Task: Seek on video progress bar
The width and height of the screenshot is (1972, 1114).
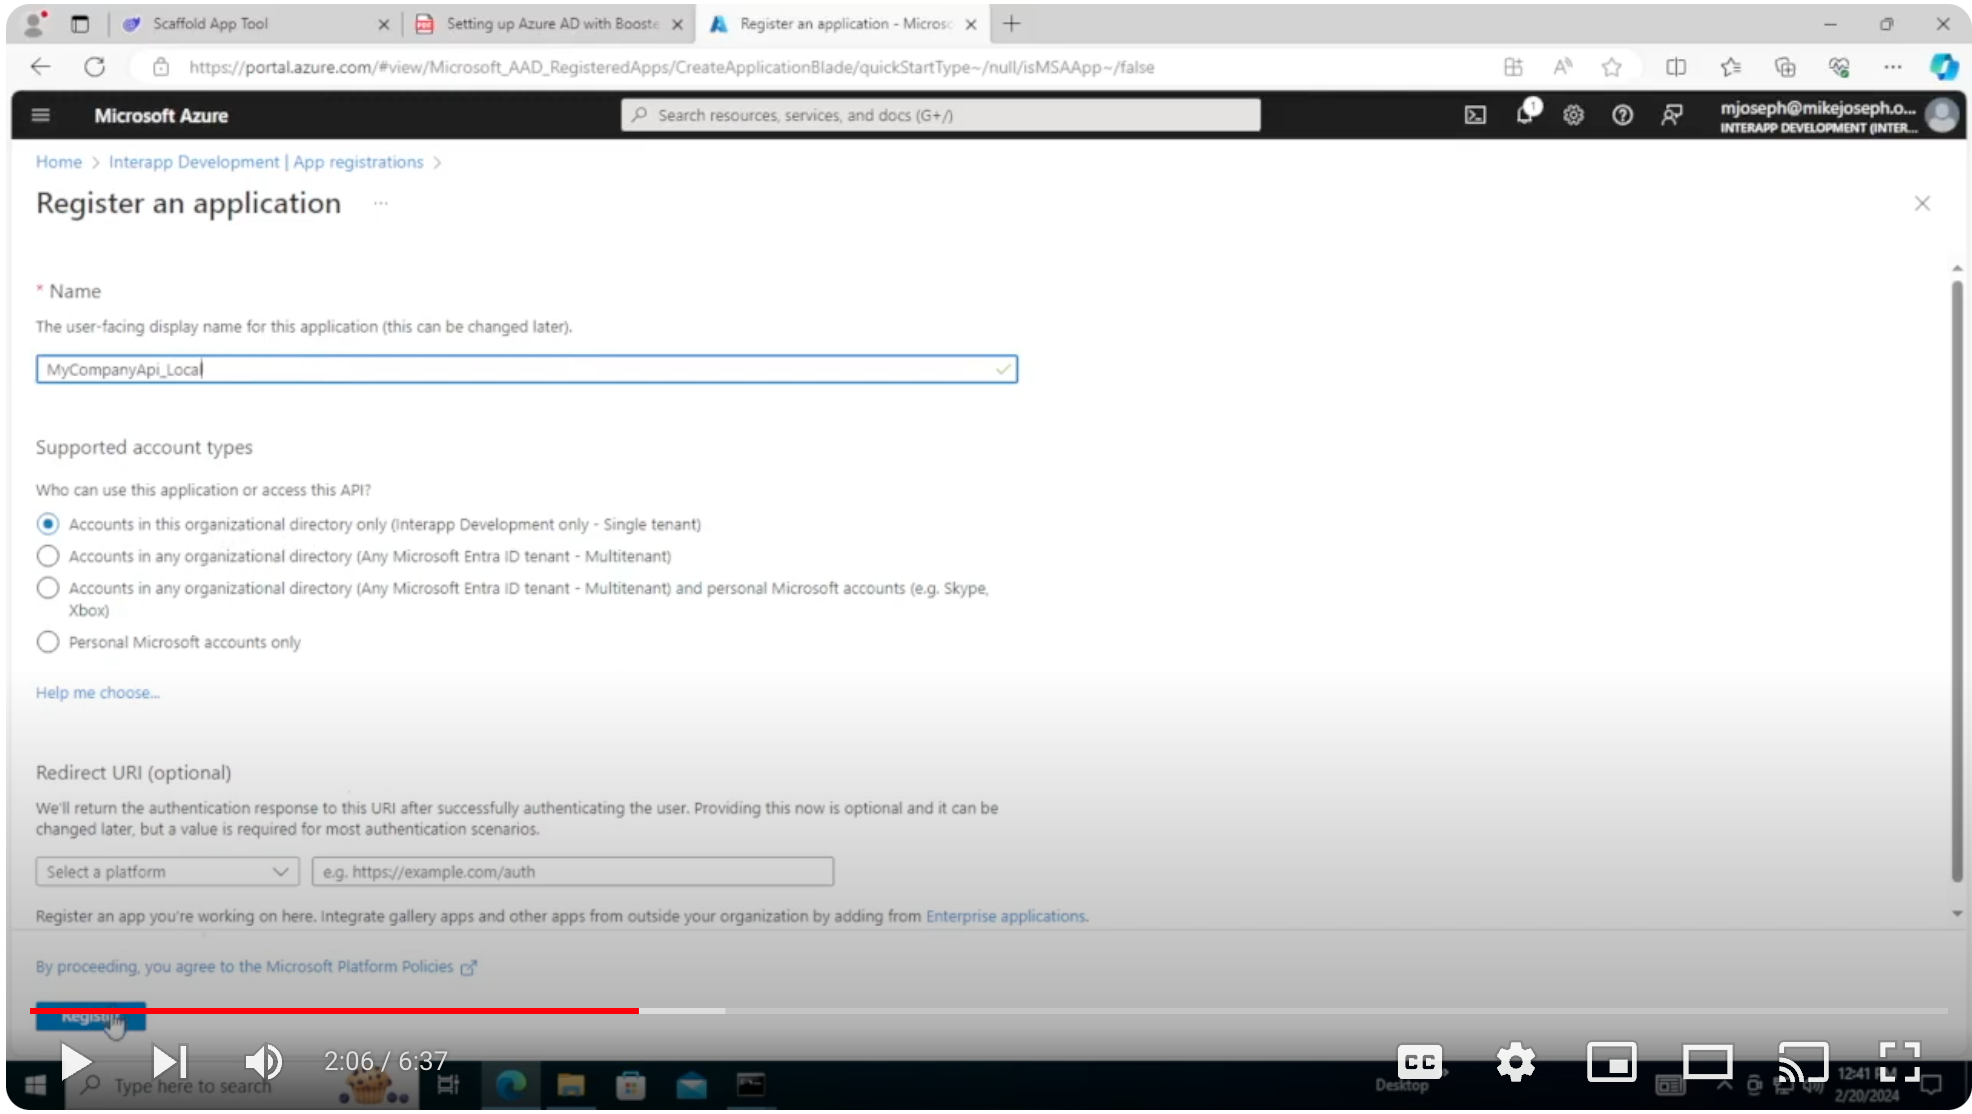Action: [x=988, y=1011]
